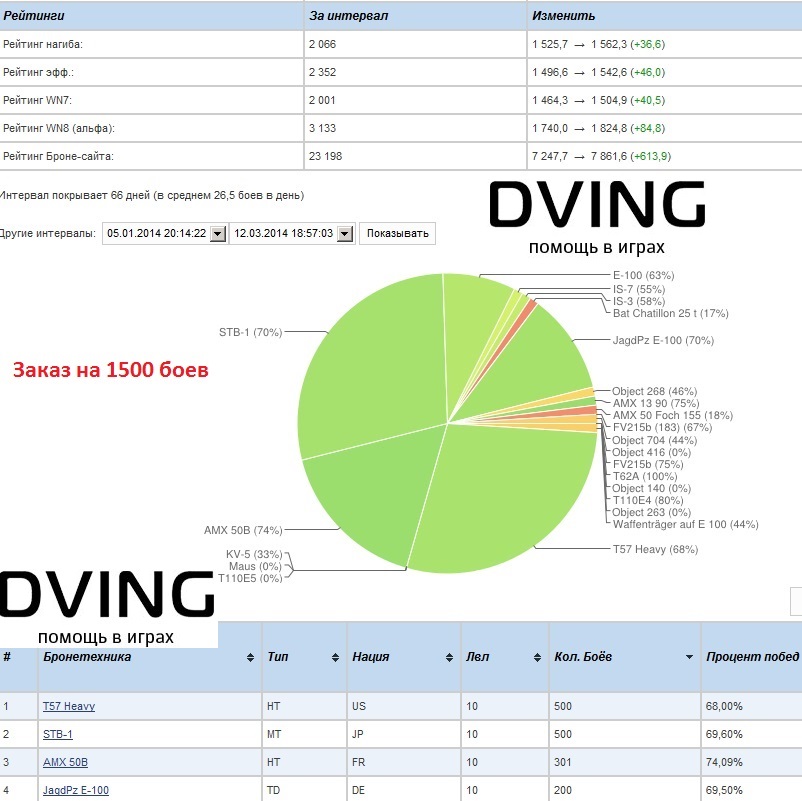
Task: Click the Изменить column header
Action: point(564,16)
